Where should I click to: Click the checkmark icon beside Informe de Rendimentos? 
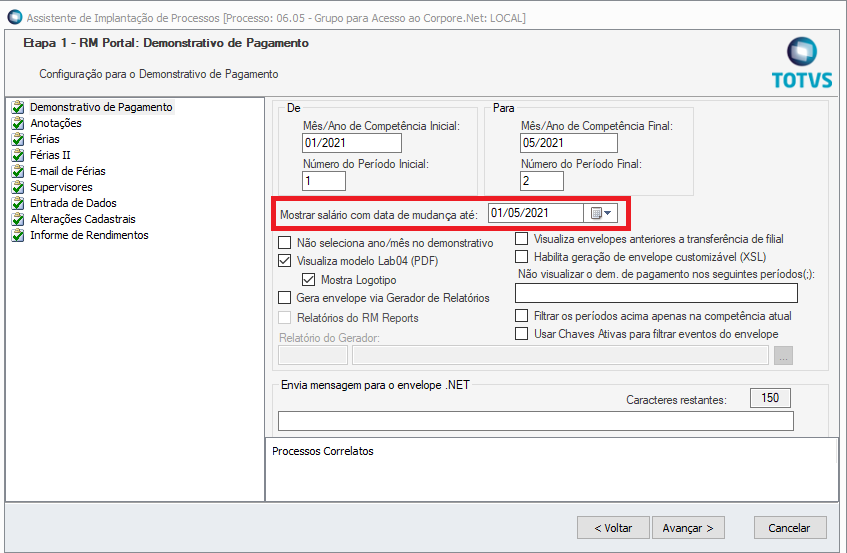click(18, 235)
